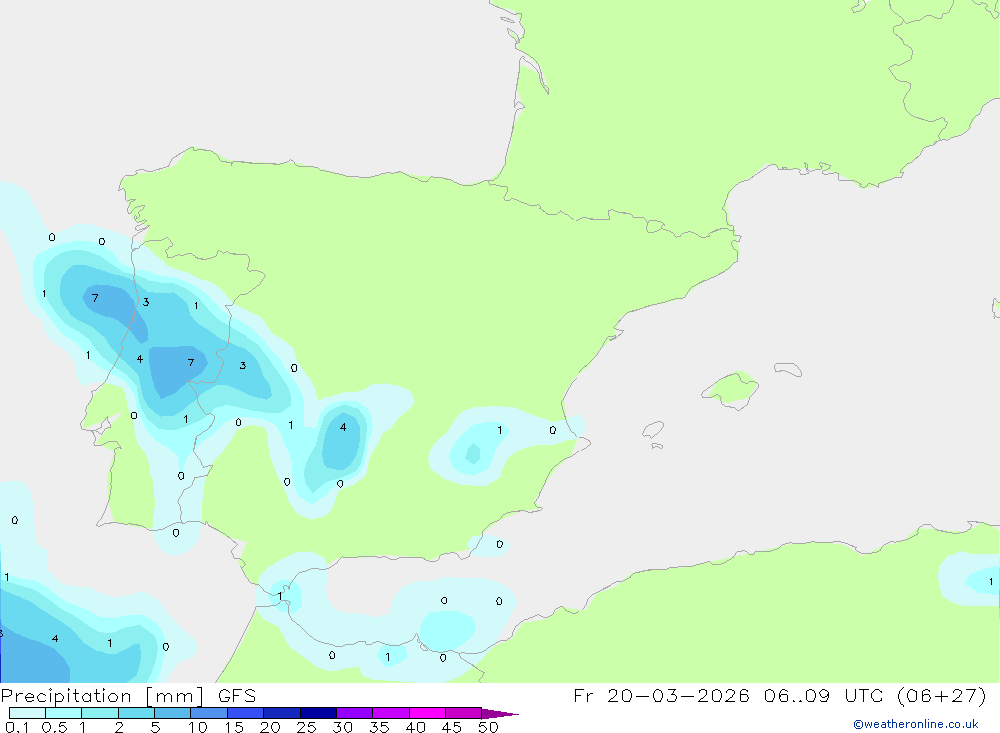Click the "15" legend scale label
This screenshot has height=733, width=1000.
tap(234, 727)
